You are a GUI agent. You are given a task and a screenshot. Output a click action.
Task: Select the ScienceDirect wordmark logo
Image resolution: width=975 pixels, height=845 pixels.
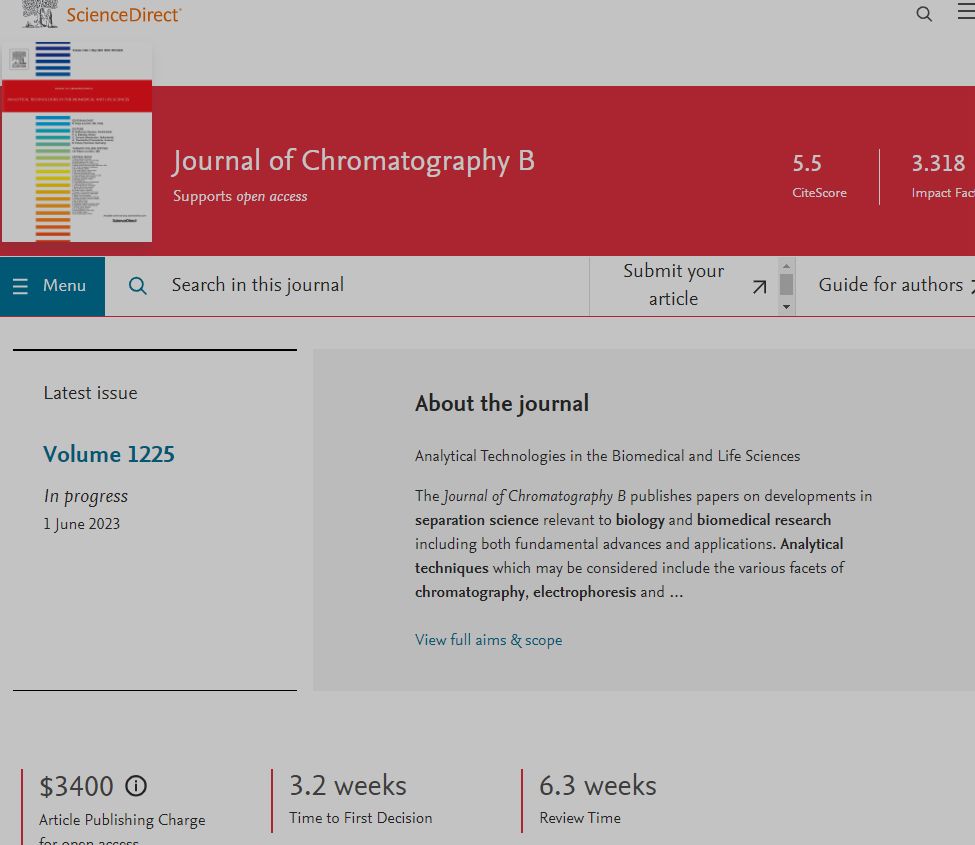(123, 14)
